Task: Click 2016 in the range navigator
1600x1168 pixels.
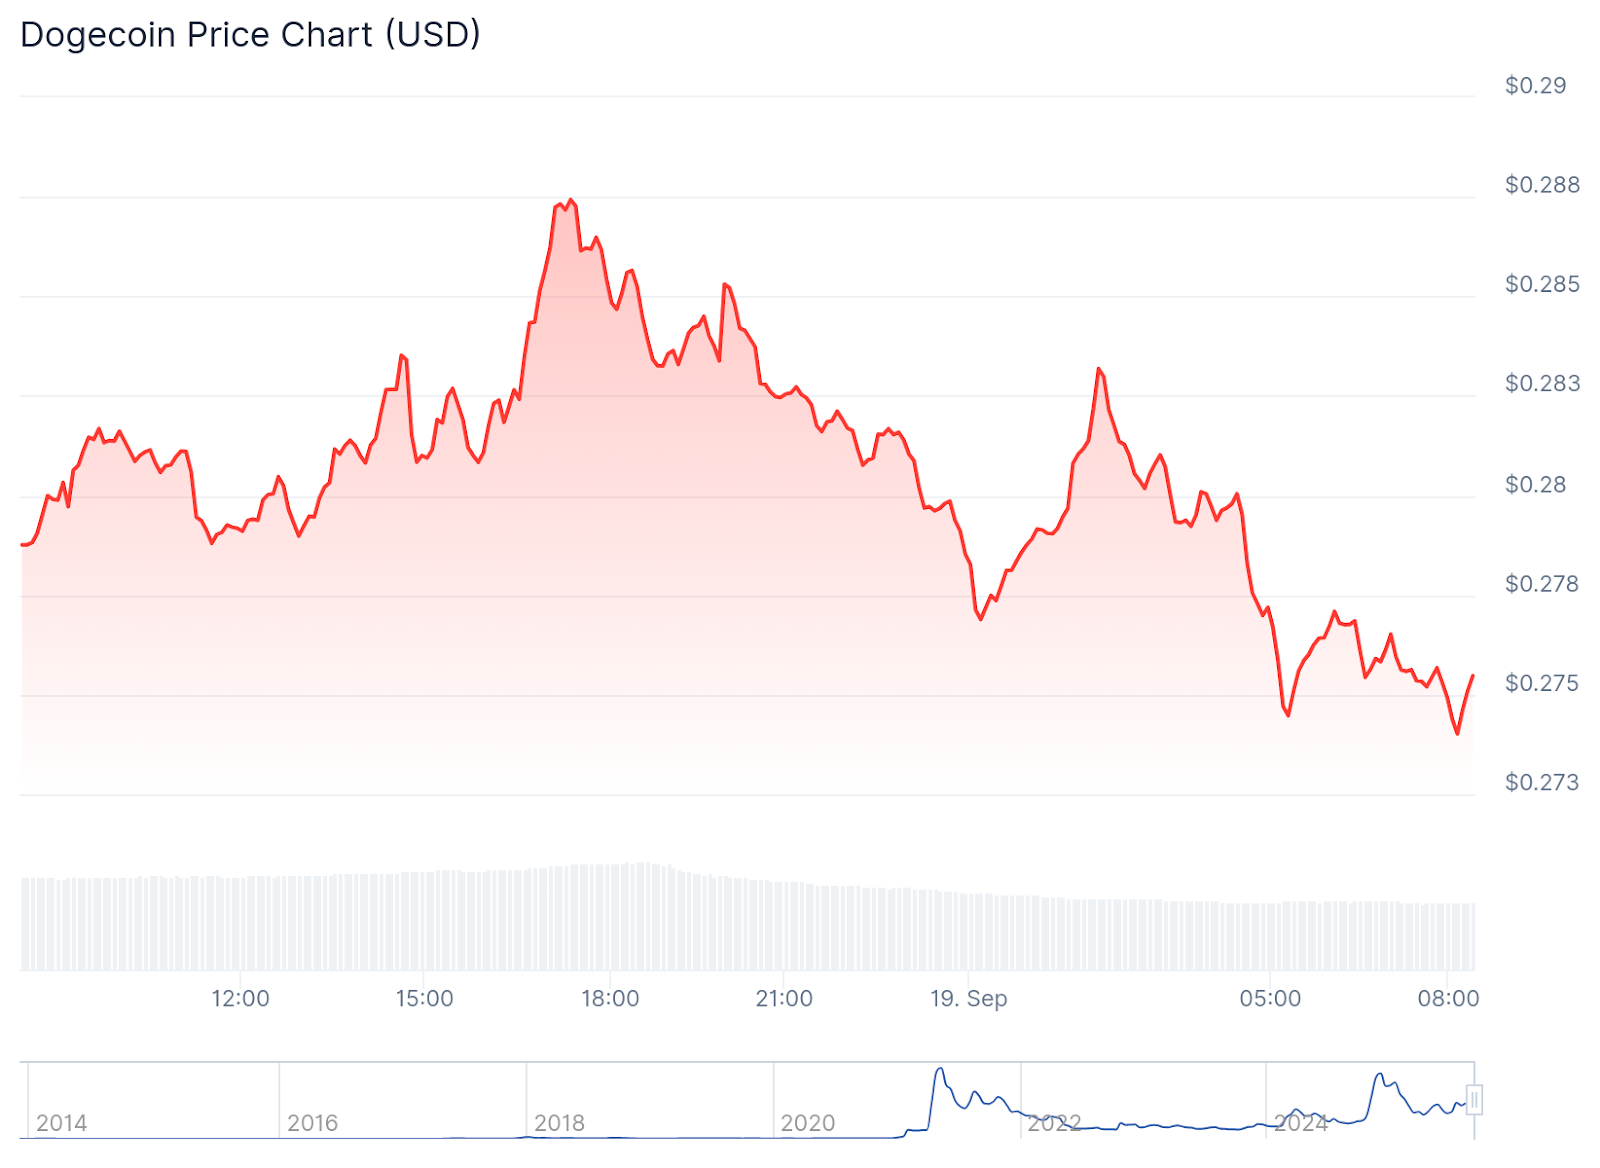Action: pos(312,1123)
